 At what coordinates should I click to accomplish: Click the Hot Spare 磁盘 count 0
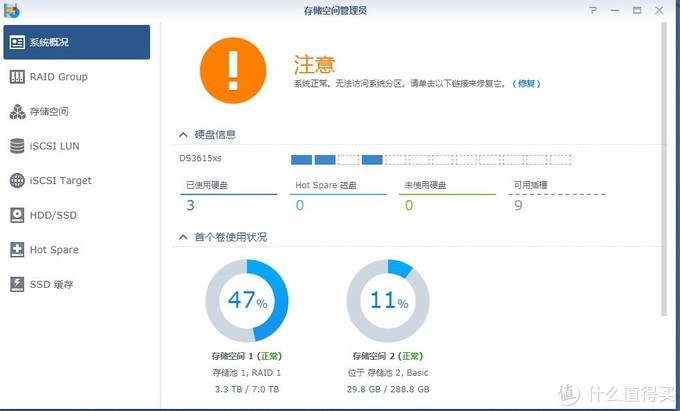(300, 205)
